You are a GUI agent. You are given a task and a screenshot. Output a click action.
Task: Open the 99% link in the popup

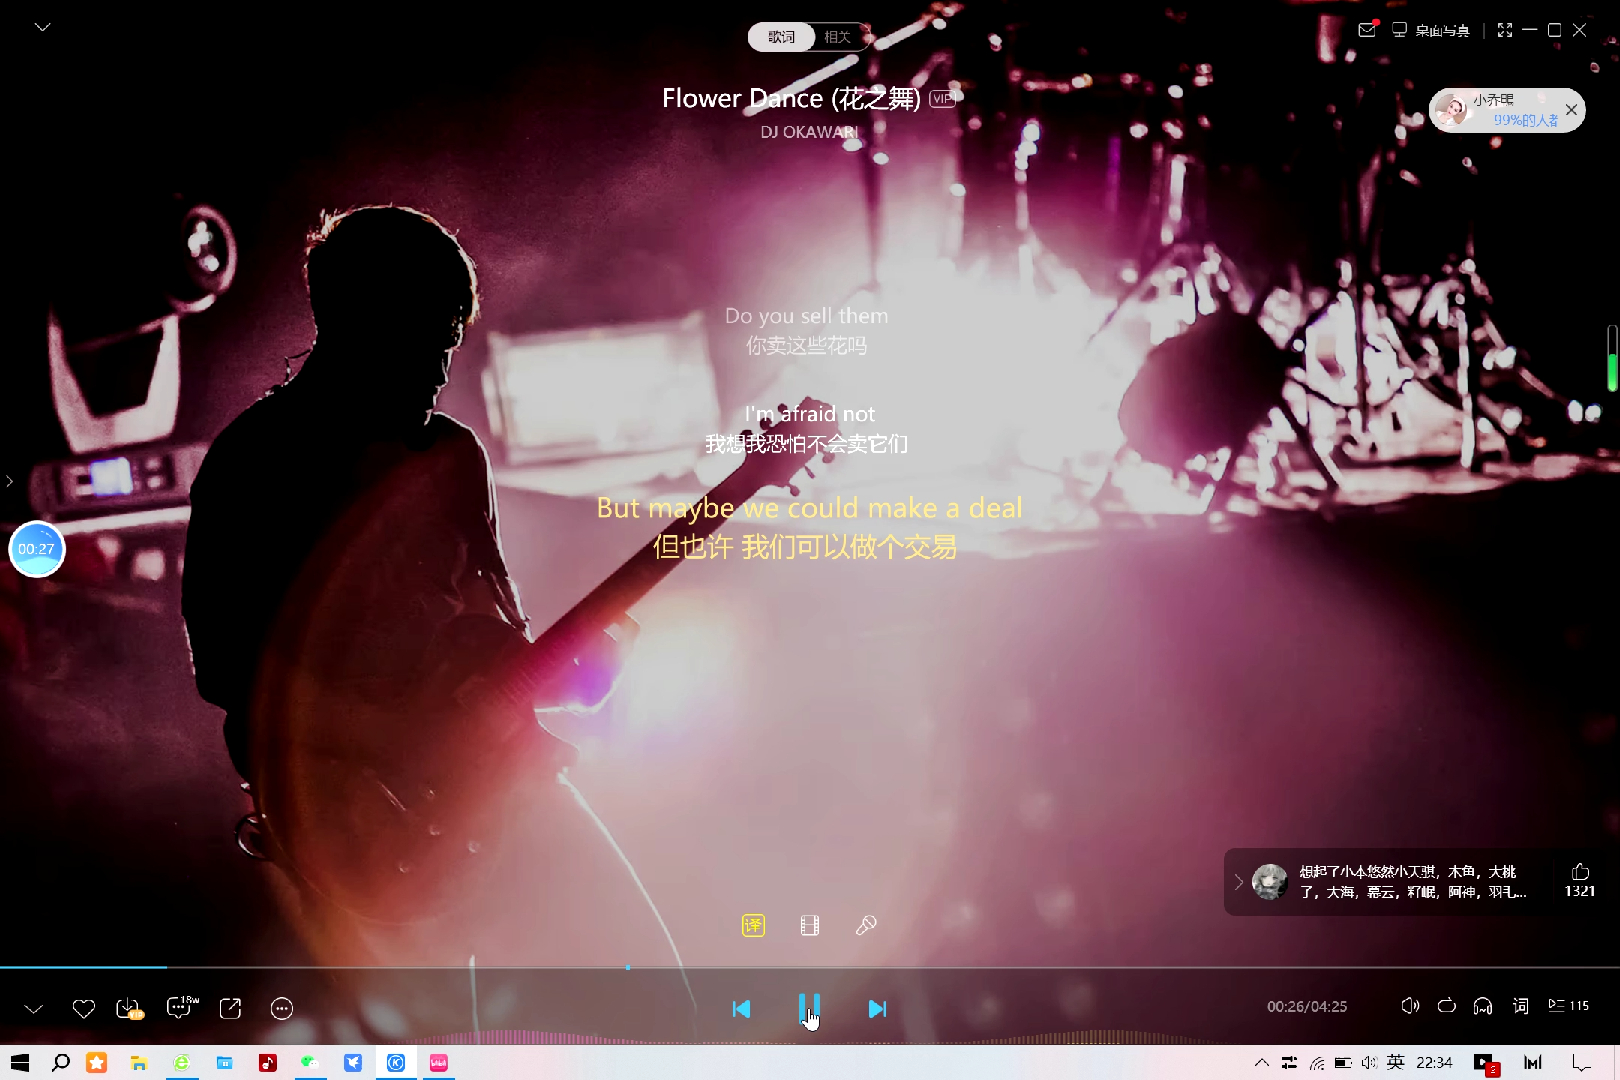point(1526,120)
